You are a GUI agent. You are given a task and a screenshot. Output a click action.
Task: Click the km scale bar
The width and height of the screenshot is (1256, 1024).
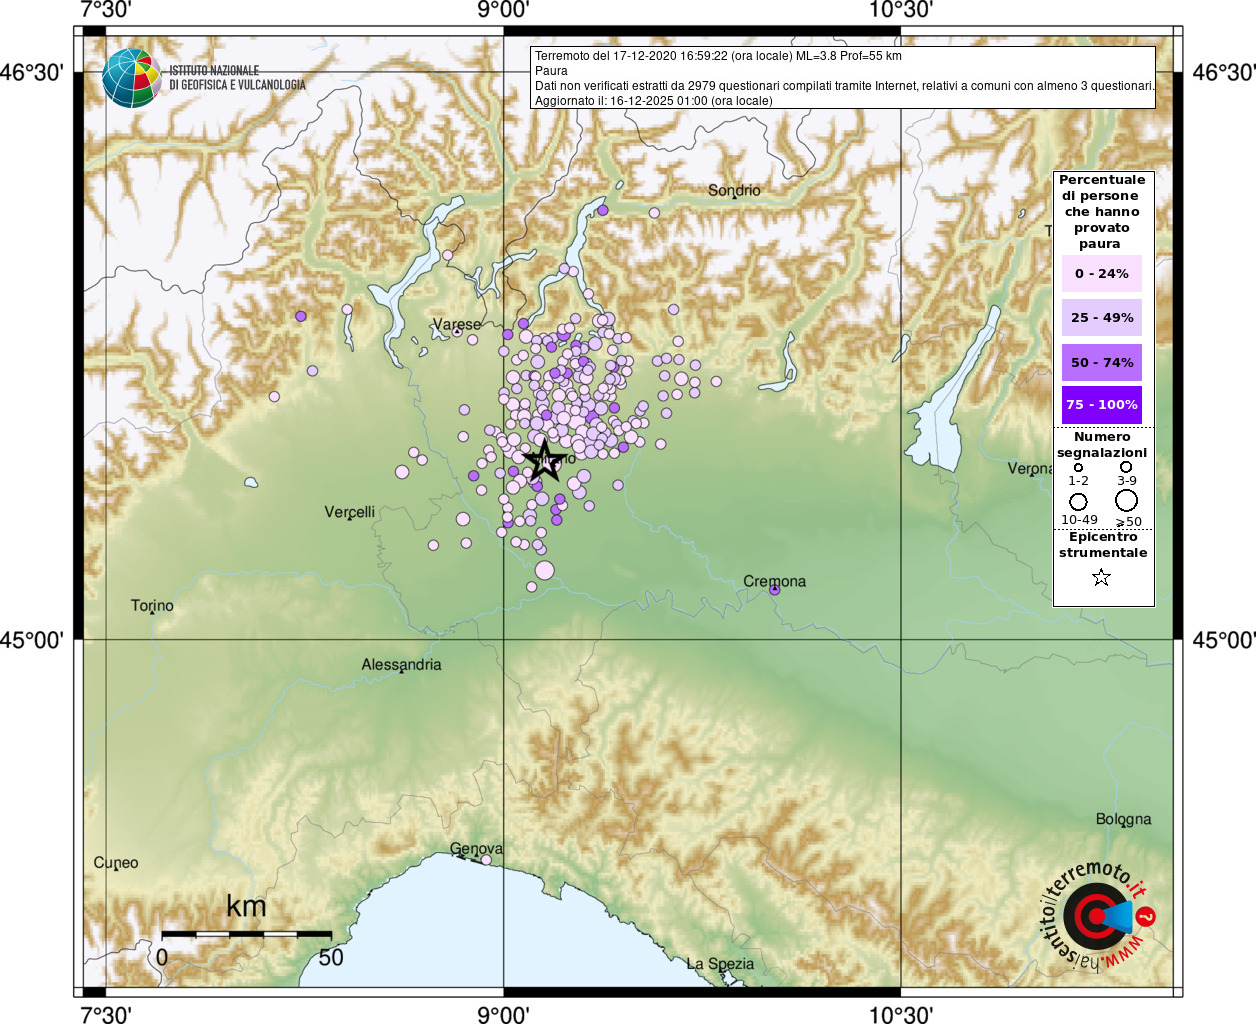pos(246,934)
